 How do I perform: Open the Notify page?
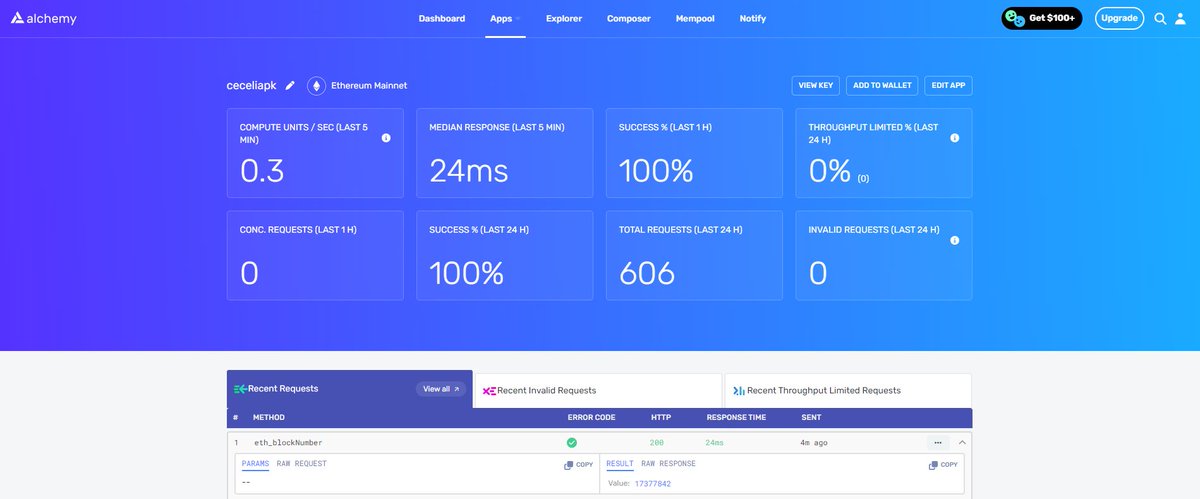click(753, 18)
